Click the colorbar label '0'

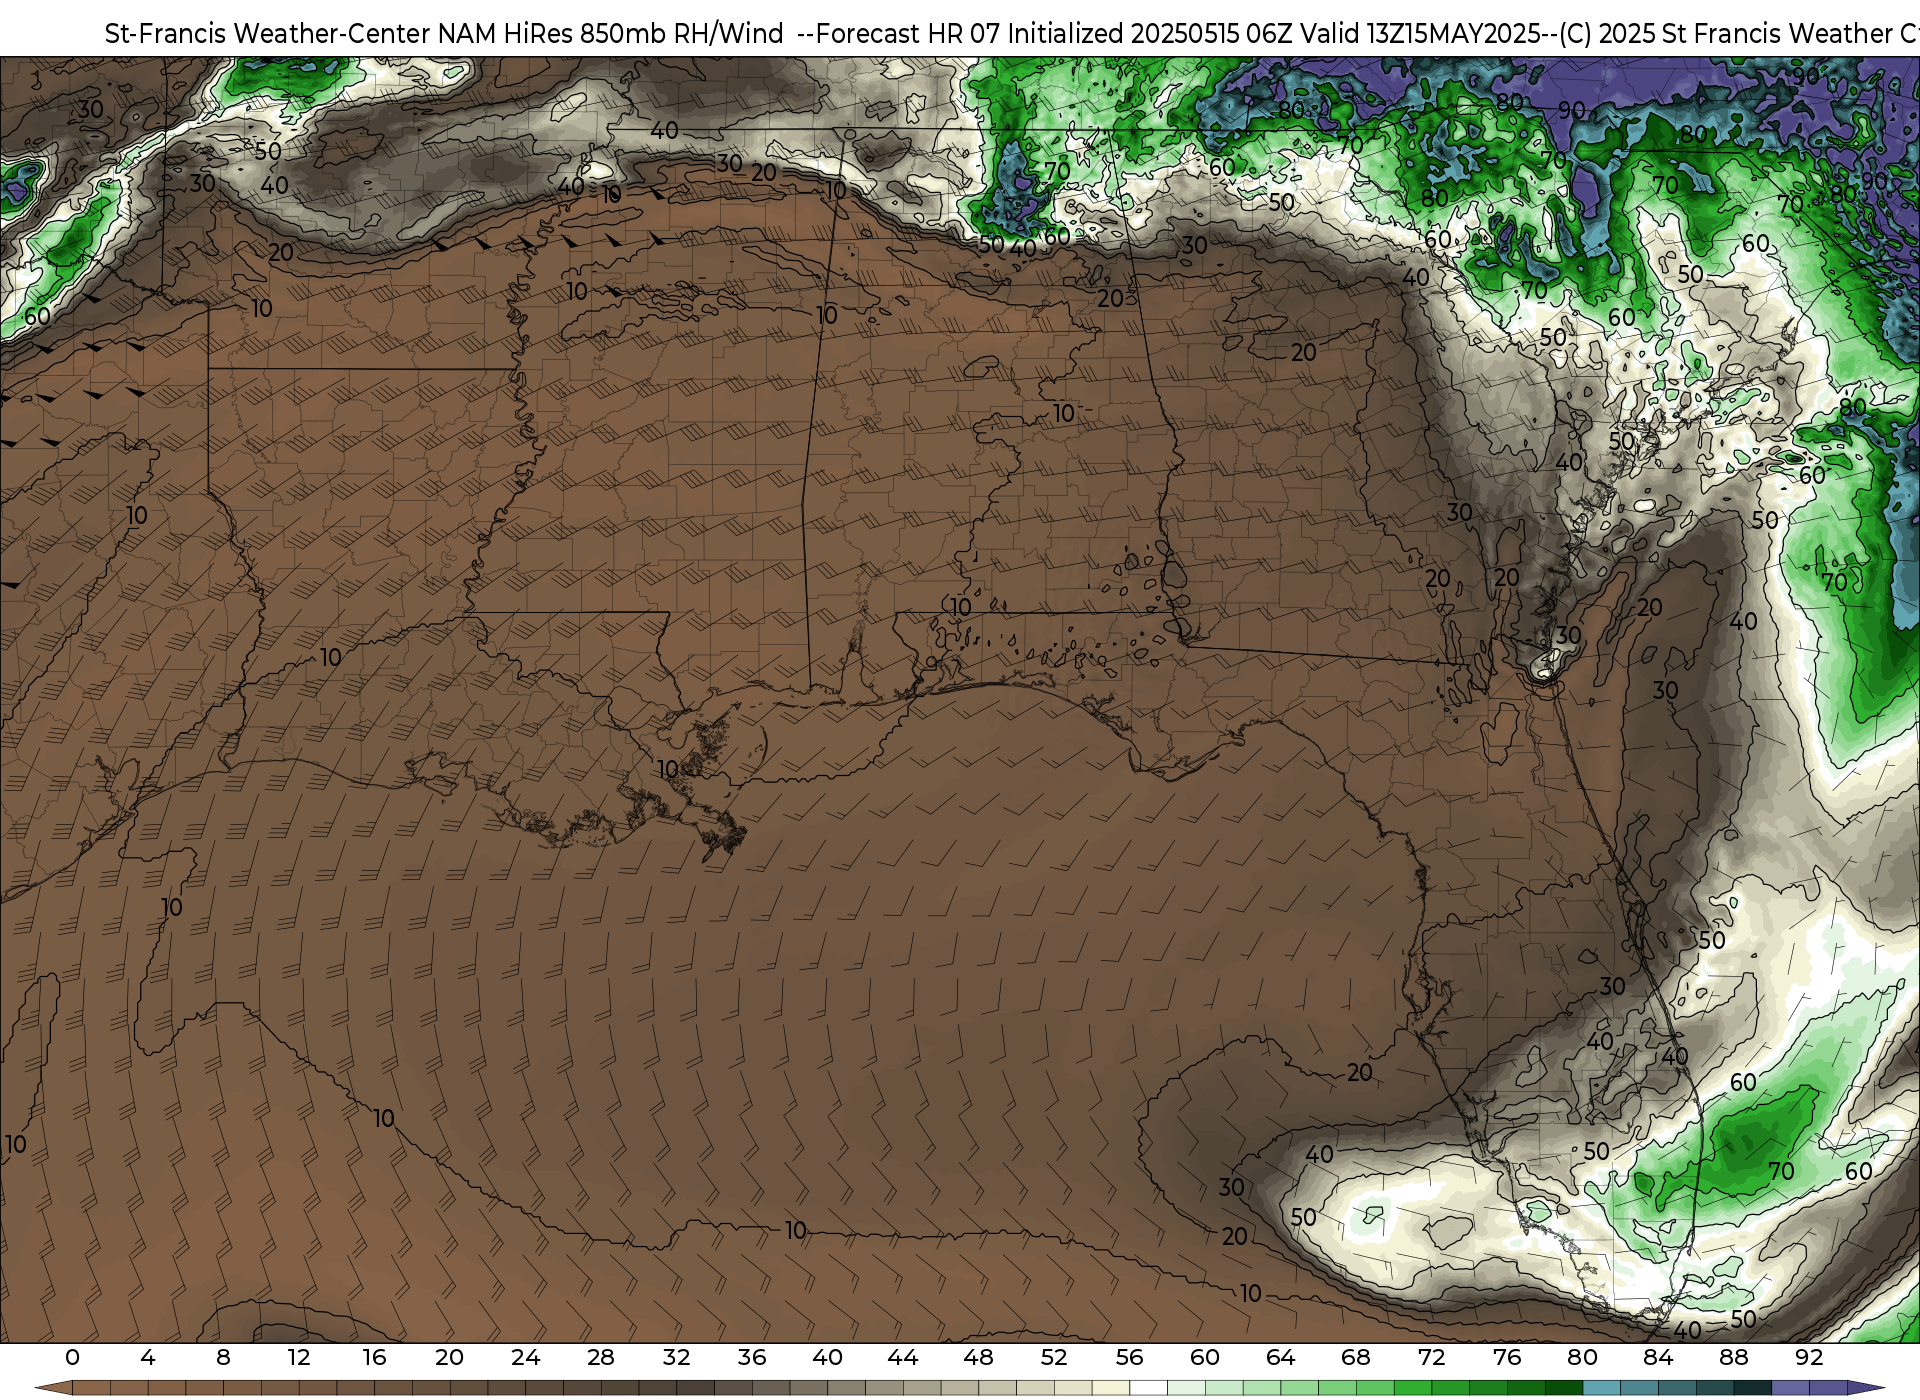pyautogui.click(x=72, y=1358)
